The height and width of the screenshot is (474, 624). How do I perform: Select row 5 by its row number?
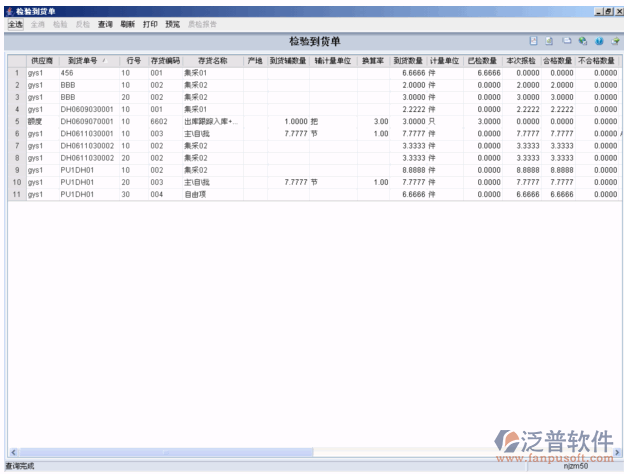click(16, 121)
